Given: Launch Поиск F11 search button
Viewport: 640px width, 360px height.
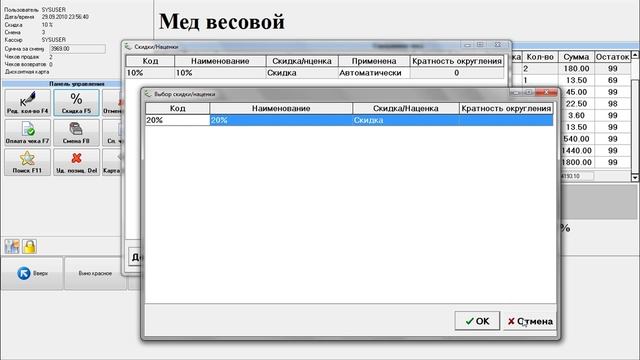Looking at the screenshot, I should [27, 162].
